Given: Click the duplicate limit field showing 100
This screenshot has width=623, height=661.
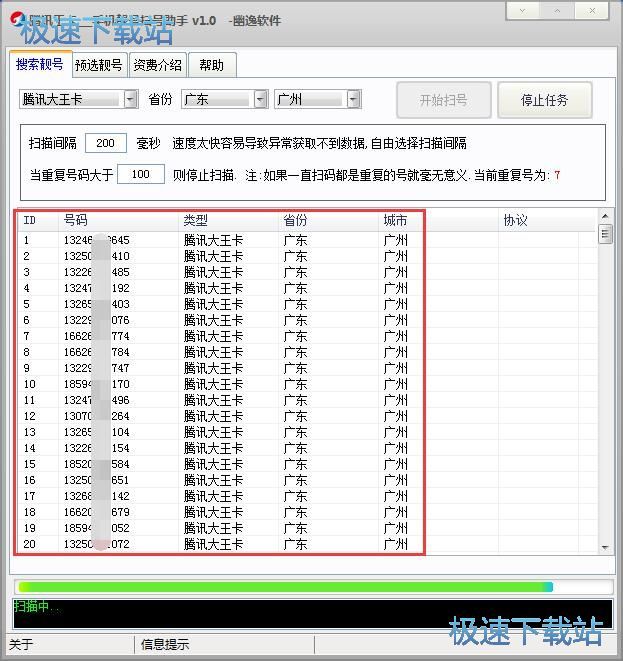Looking at the screenshot, I should pyautogui.click(x=140, y=174).
